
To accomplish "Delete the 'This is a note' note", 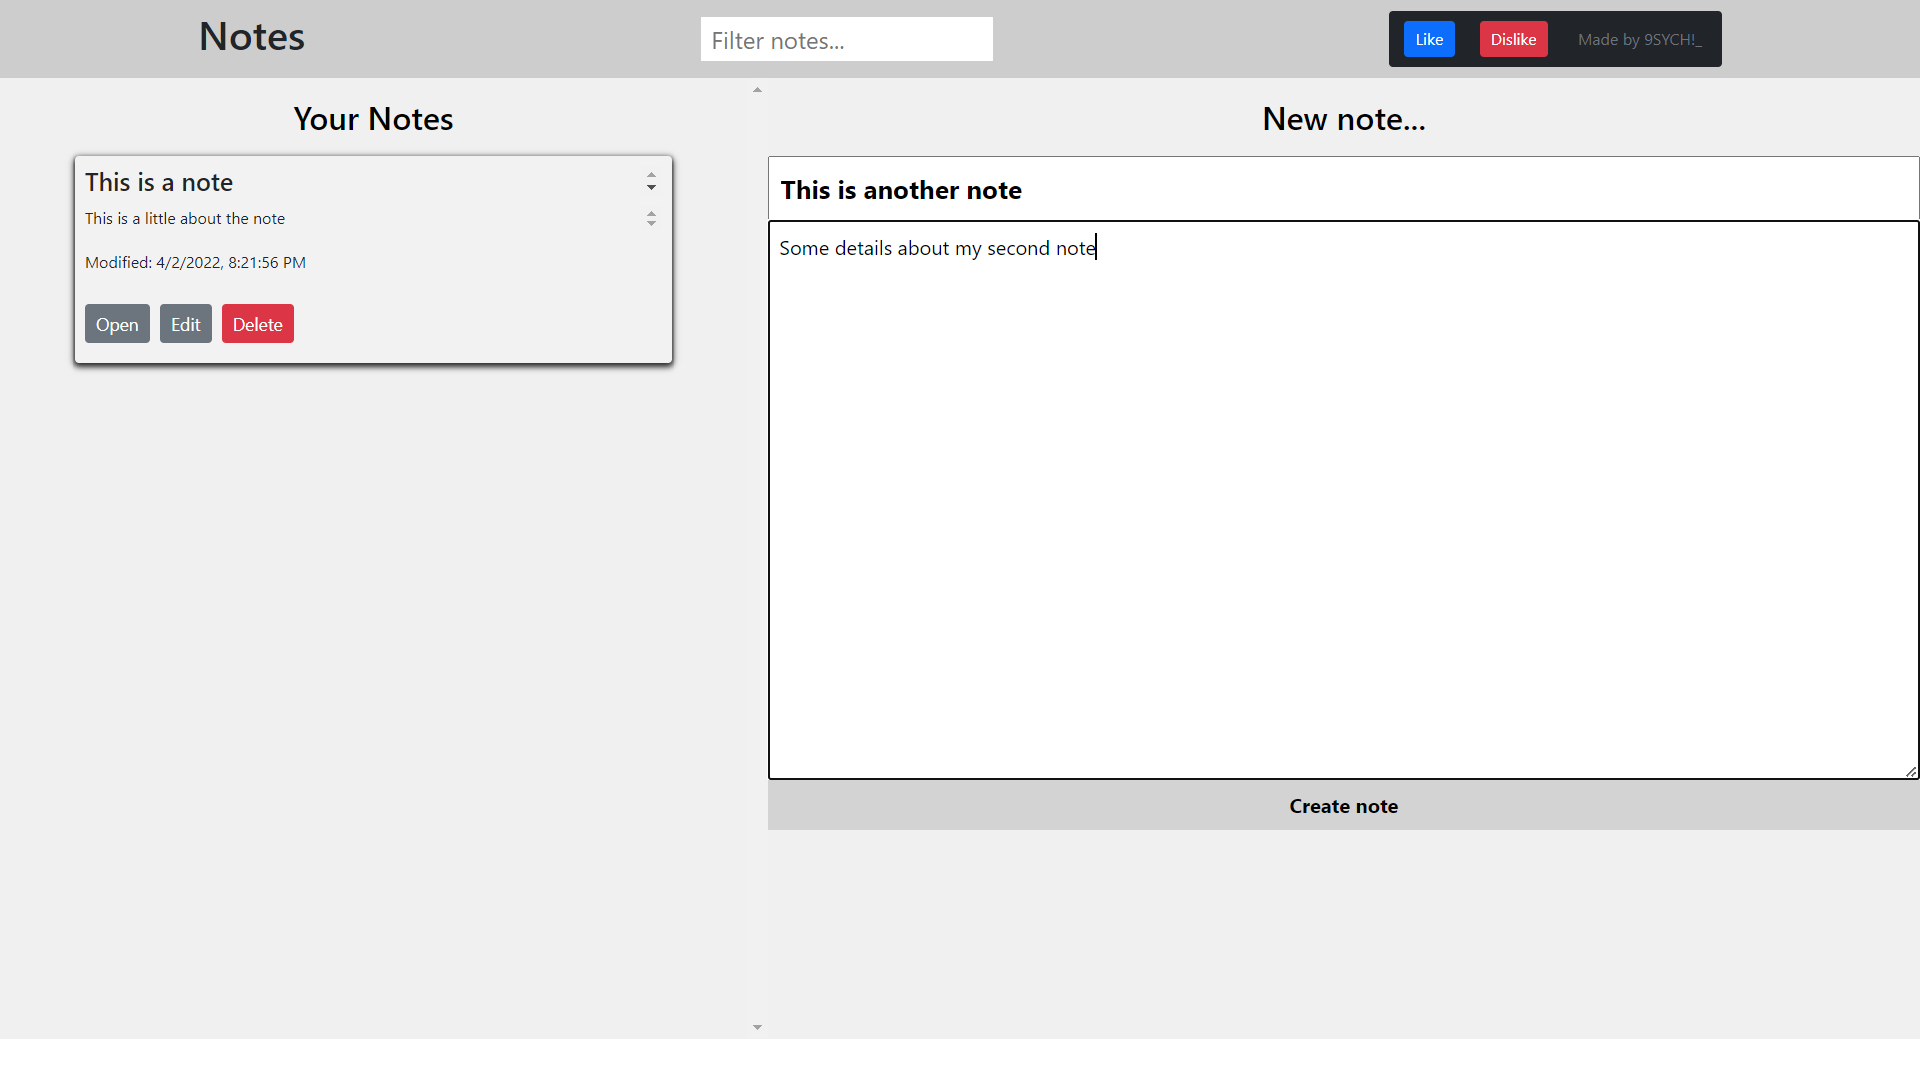I will [258, 324].
